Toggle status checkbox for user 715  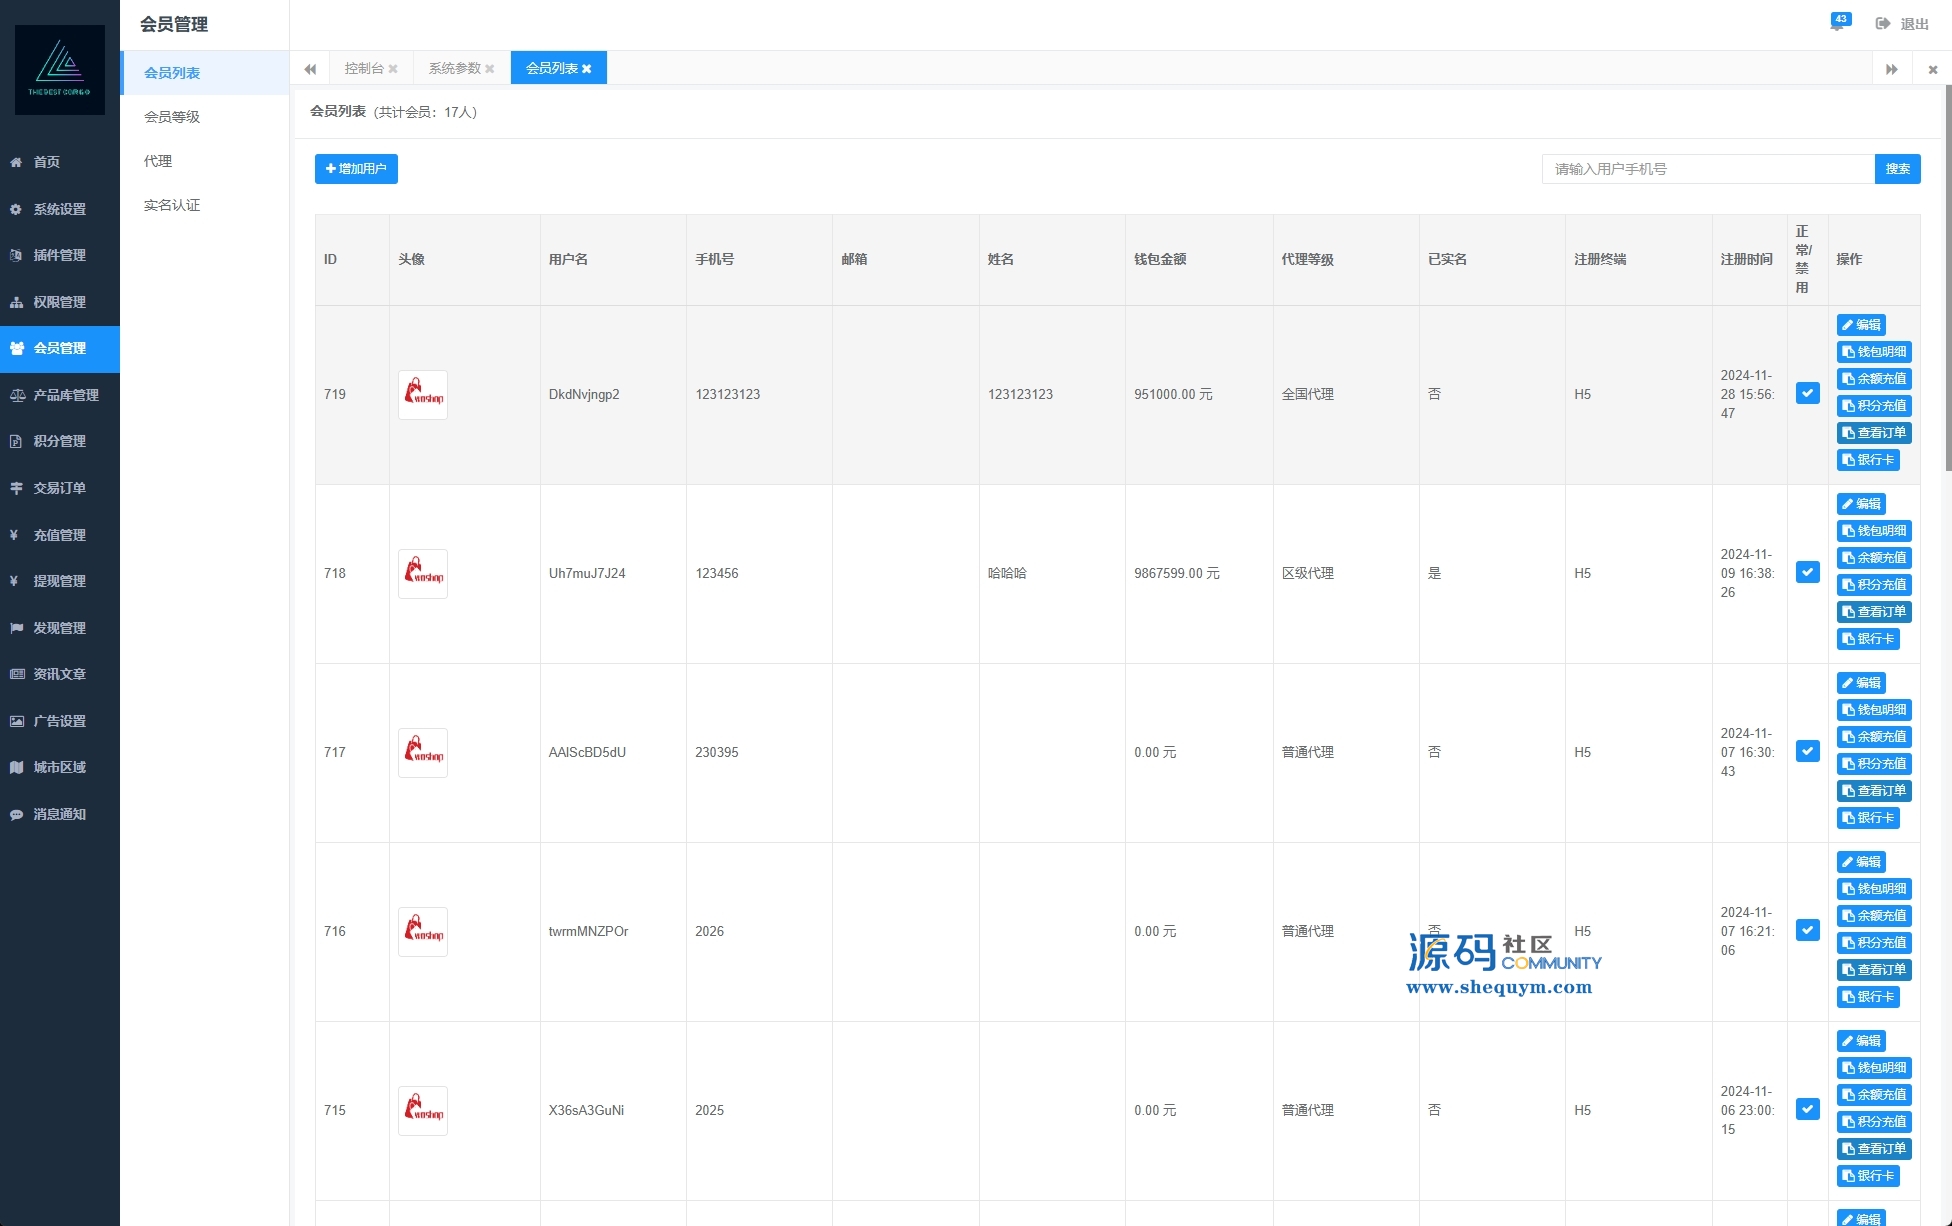pos(1807,1109)
